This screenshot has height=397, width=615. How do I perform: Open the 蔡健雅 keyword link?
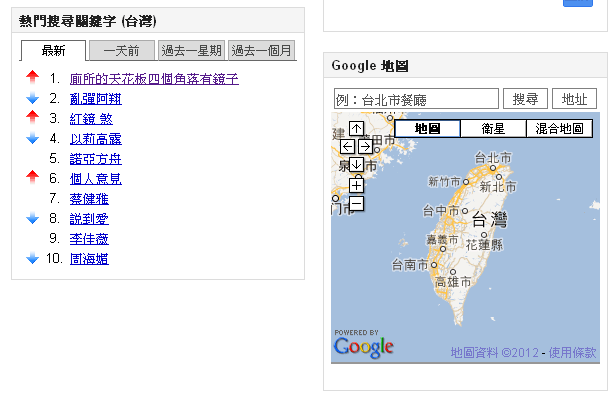[89, 199]
